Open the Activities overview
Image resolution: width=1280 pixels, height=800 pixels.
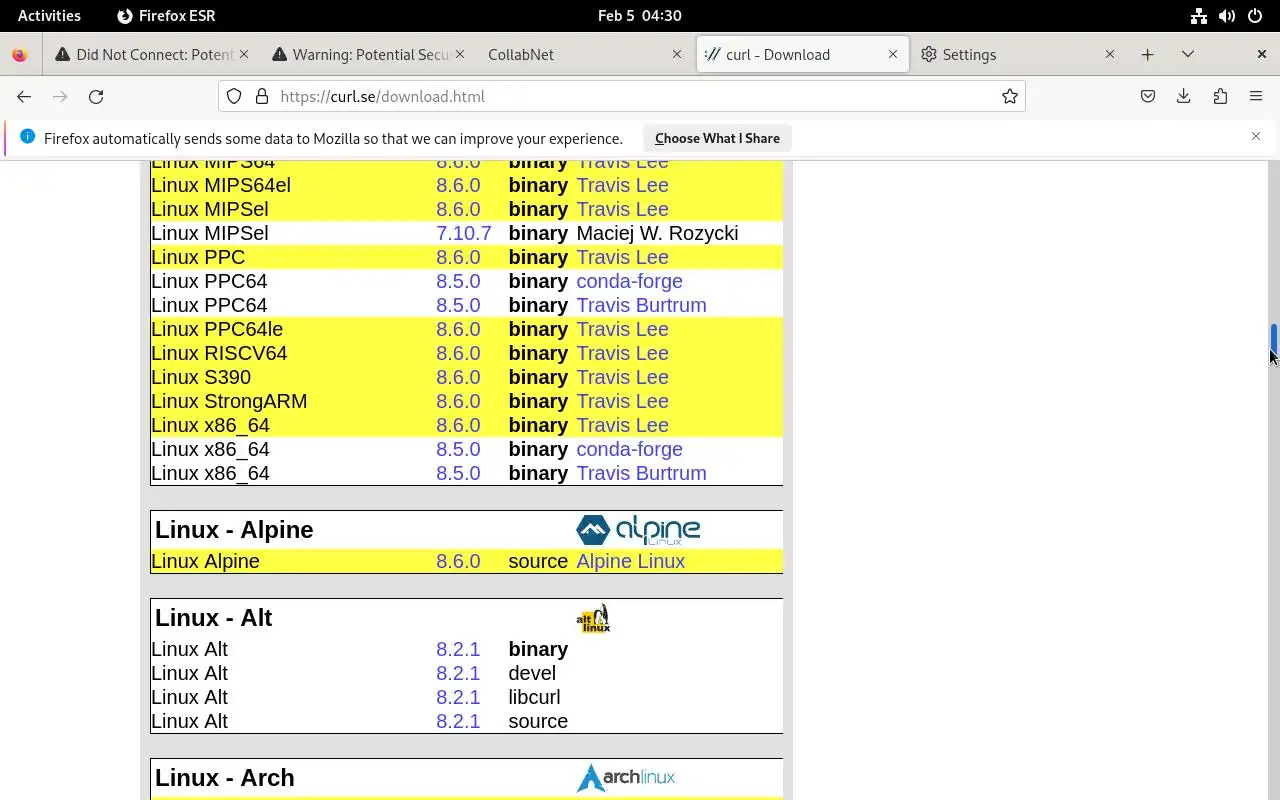coord(49,15)
